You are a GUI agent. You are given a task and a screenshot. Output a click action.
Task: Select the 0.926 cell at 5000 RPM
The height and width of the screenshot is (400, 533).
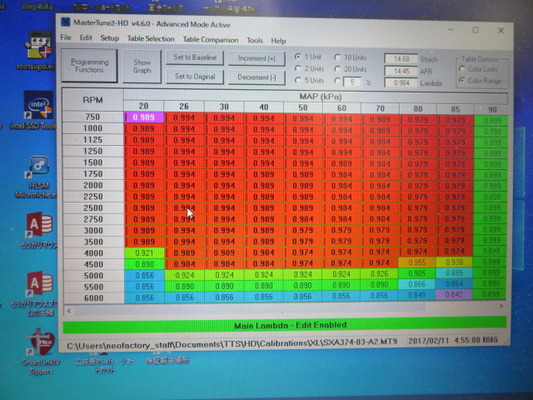(x=379, y=274)
